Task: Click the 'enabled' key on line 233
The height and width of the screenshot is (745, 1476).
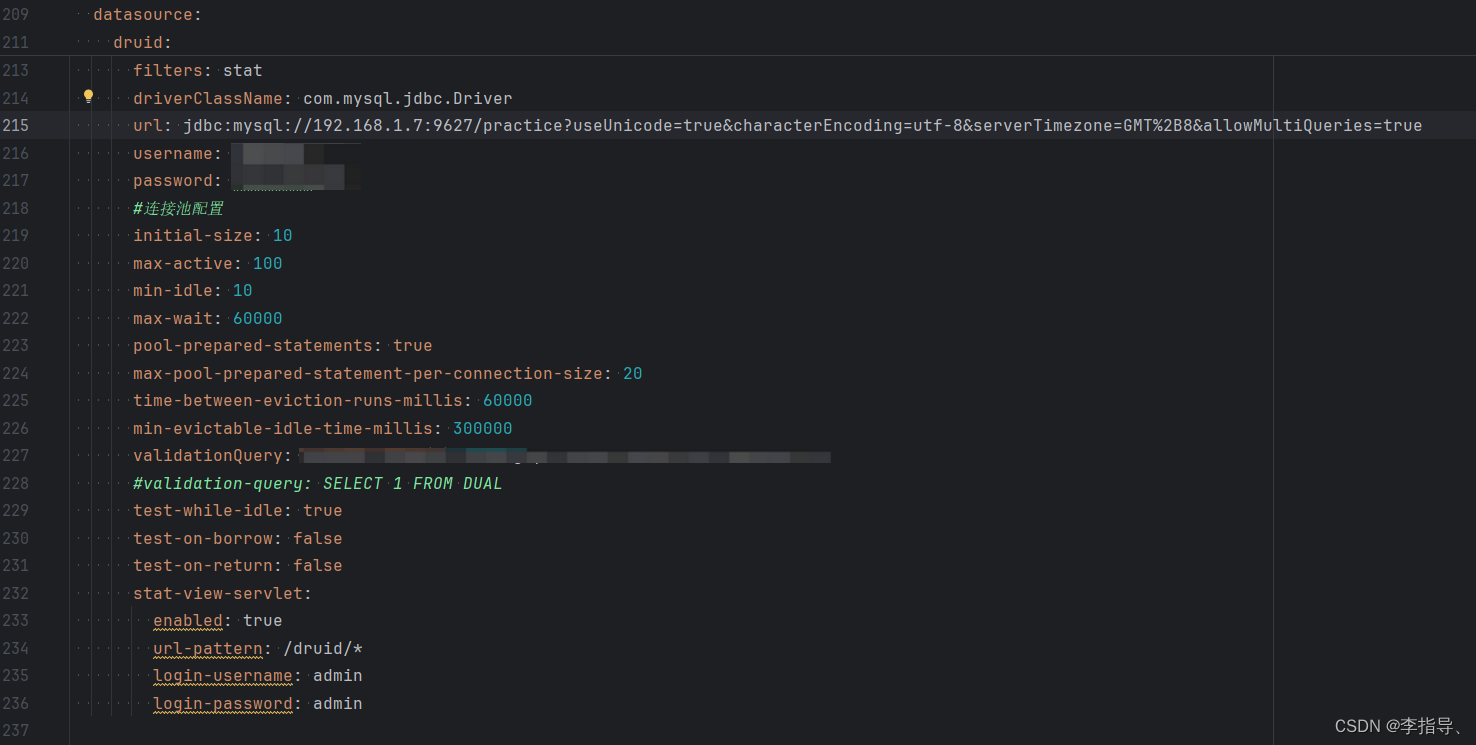Action: coord(188,620)
